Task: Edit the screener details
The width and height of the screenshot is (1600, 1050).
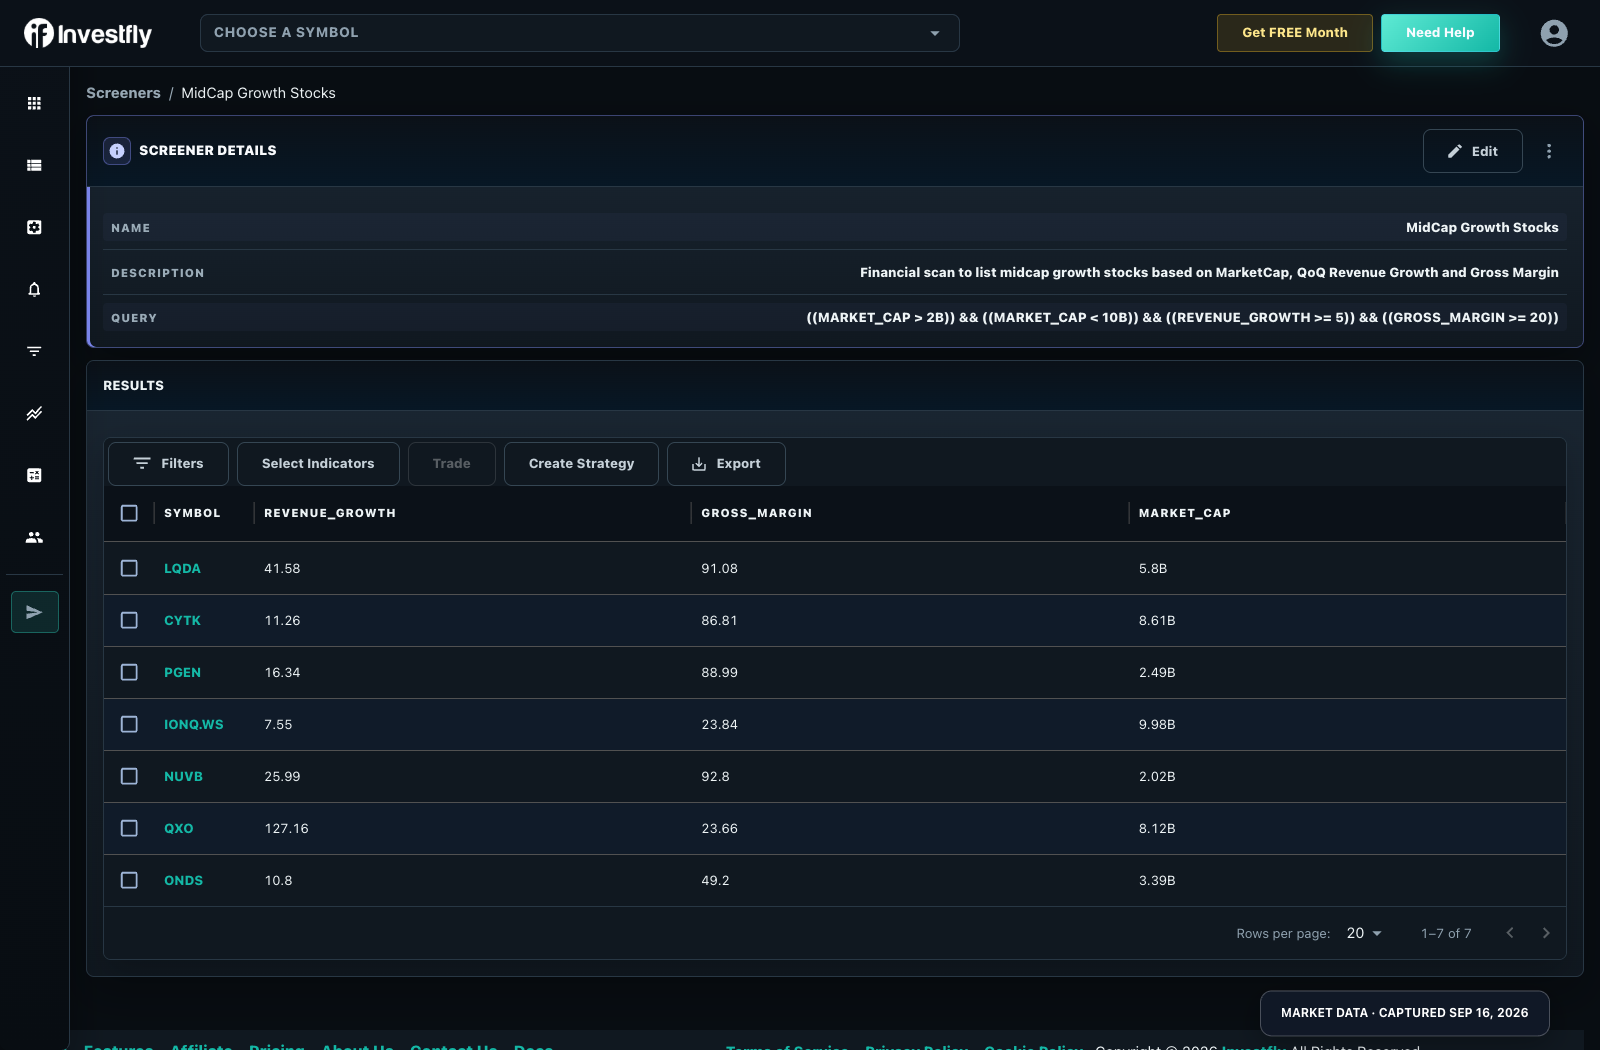Action: click(1473, 151)
